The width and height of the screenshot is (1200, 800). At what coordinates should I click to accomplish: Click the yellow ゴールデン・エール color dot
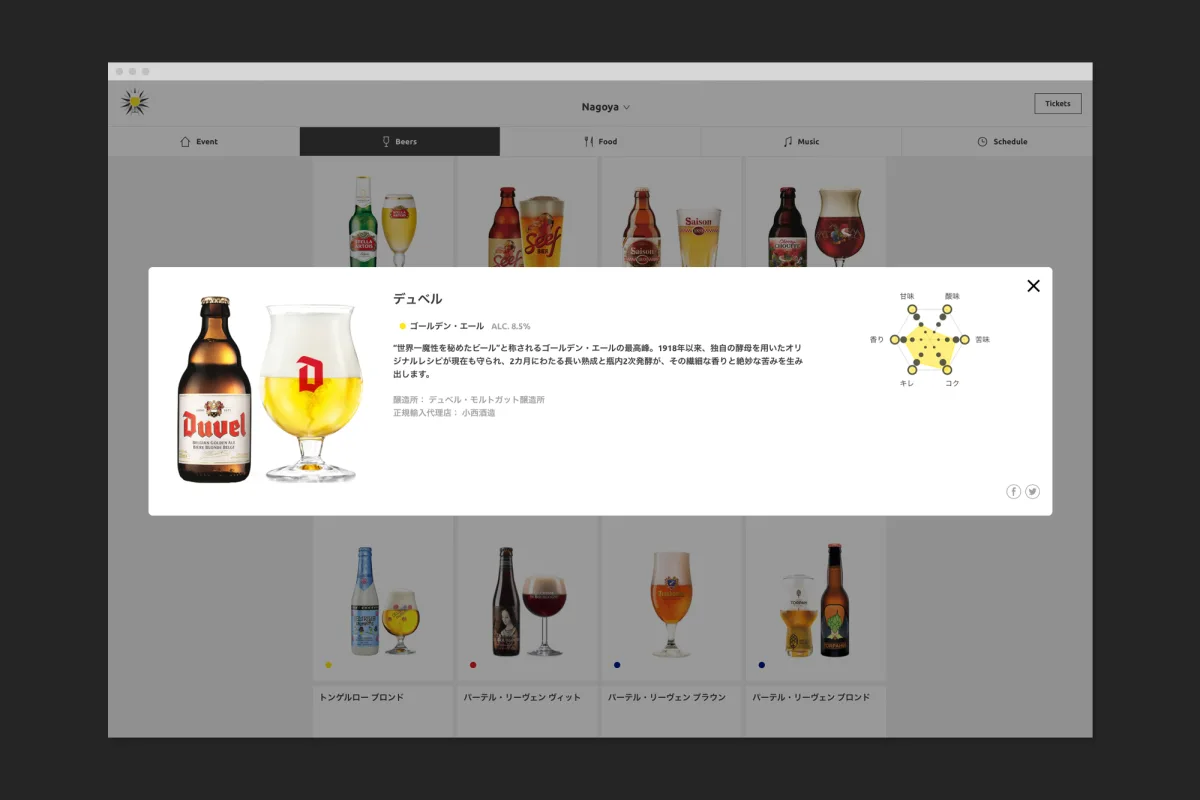402,326
